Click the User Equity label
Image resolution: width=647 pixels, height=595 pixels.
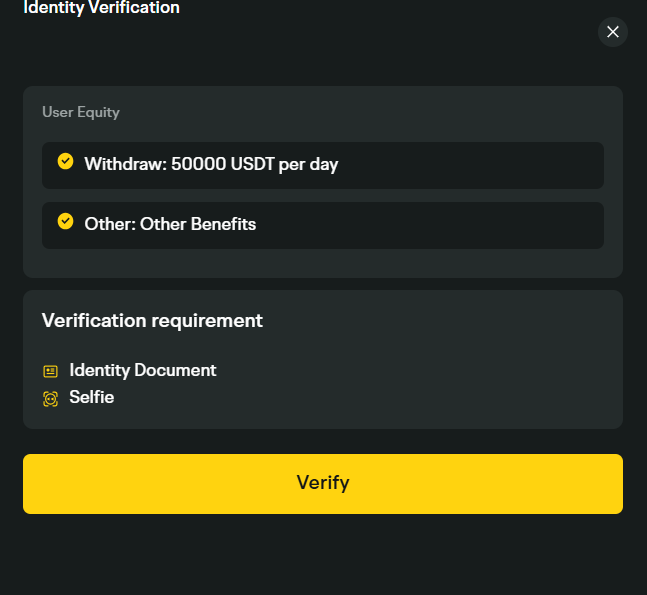pyautogui.click(x=81, y=112)
